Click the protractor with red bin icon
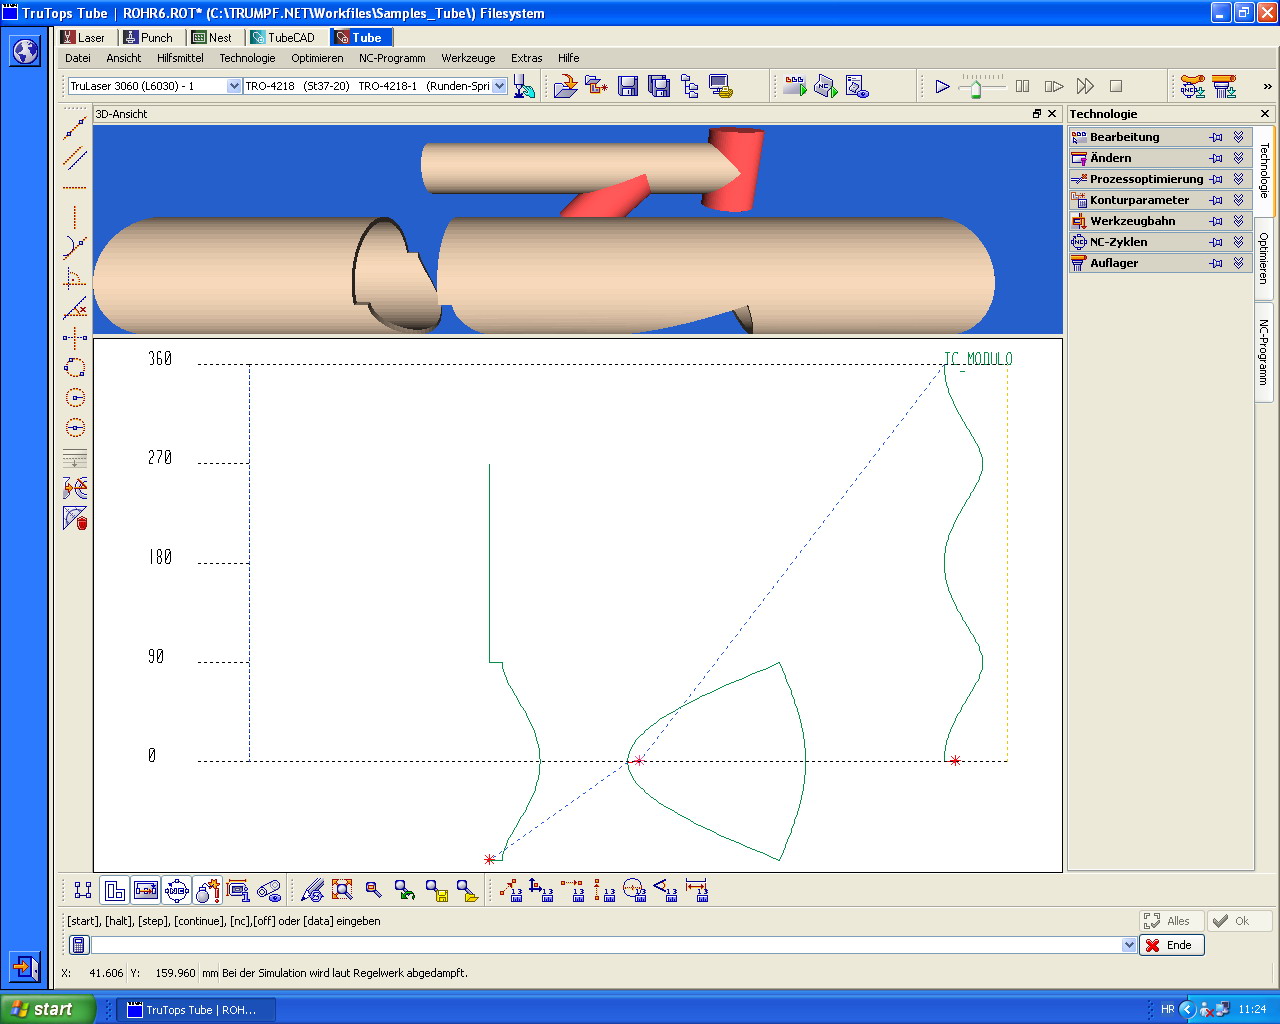 coord(75,518)
